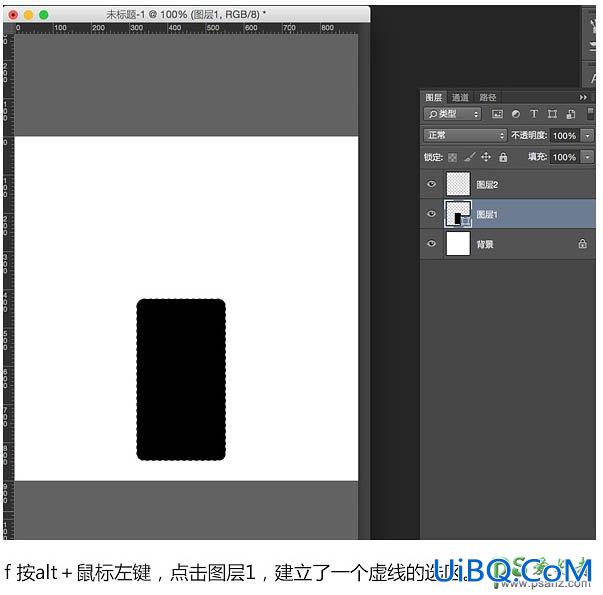Minimize the document with yellow button
This screenshot has height=595, width=603.
28,15
